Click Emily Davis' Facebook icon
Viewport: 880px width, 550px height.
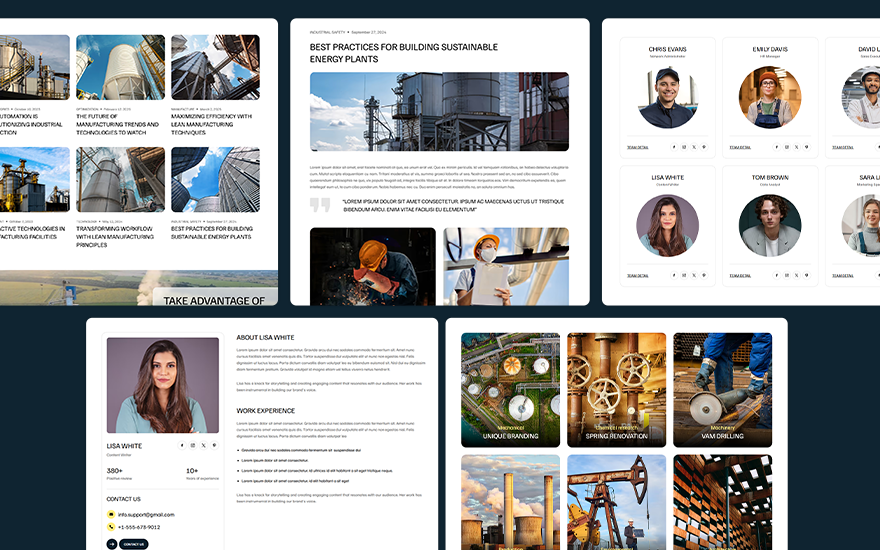pos(777,147)
